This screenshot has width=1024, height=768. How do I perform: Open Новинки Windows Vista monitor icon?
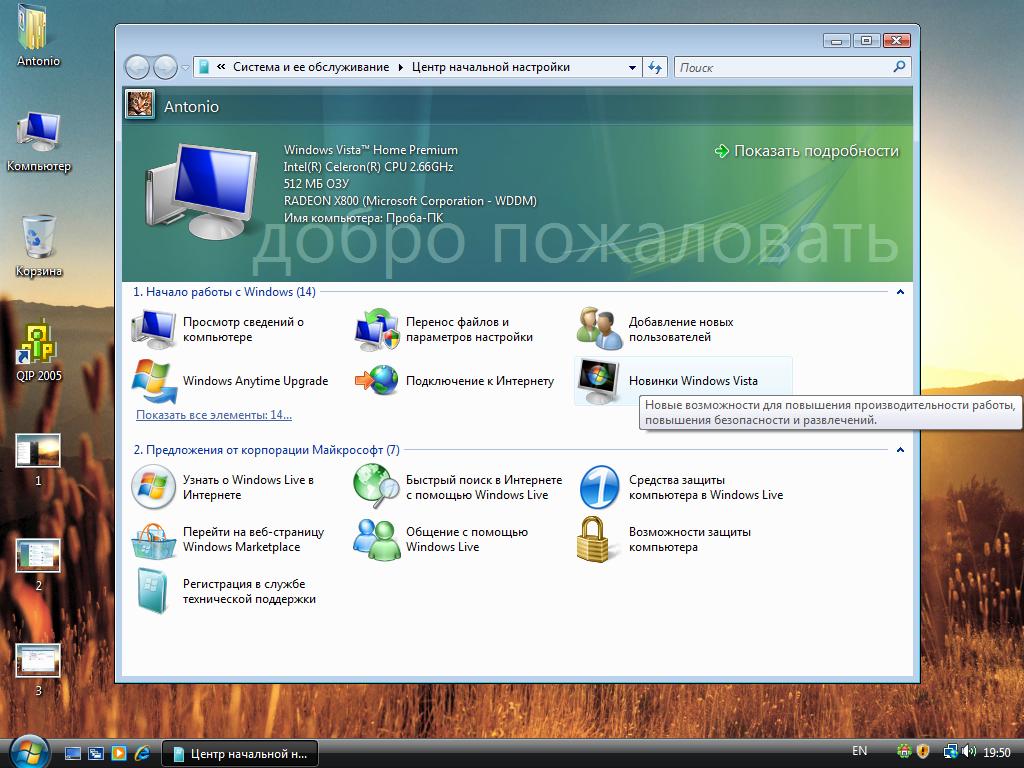tap(600, 381)
